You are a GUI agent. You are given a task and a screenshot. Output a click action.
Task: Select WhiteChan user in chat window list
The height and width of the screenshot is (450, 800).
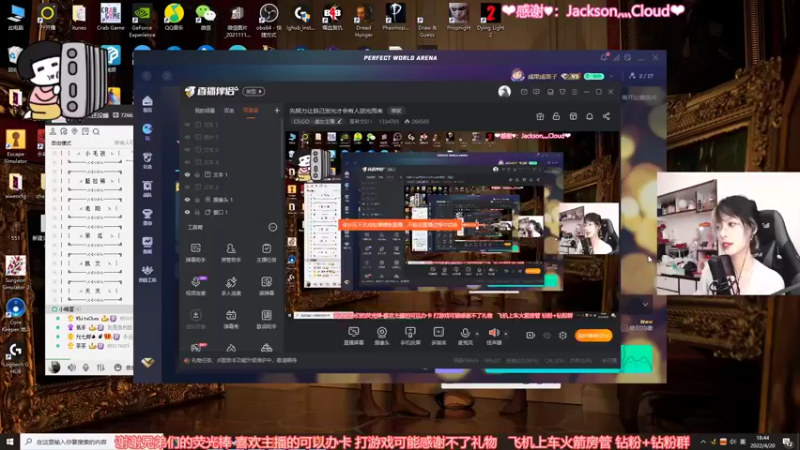click(x=87, y=318)
